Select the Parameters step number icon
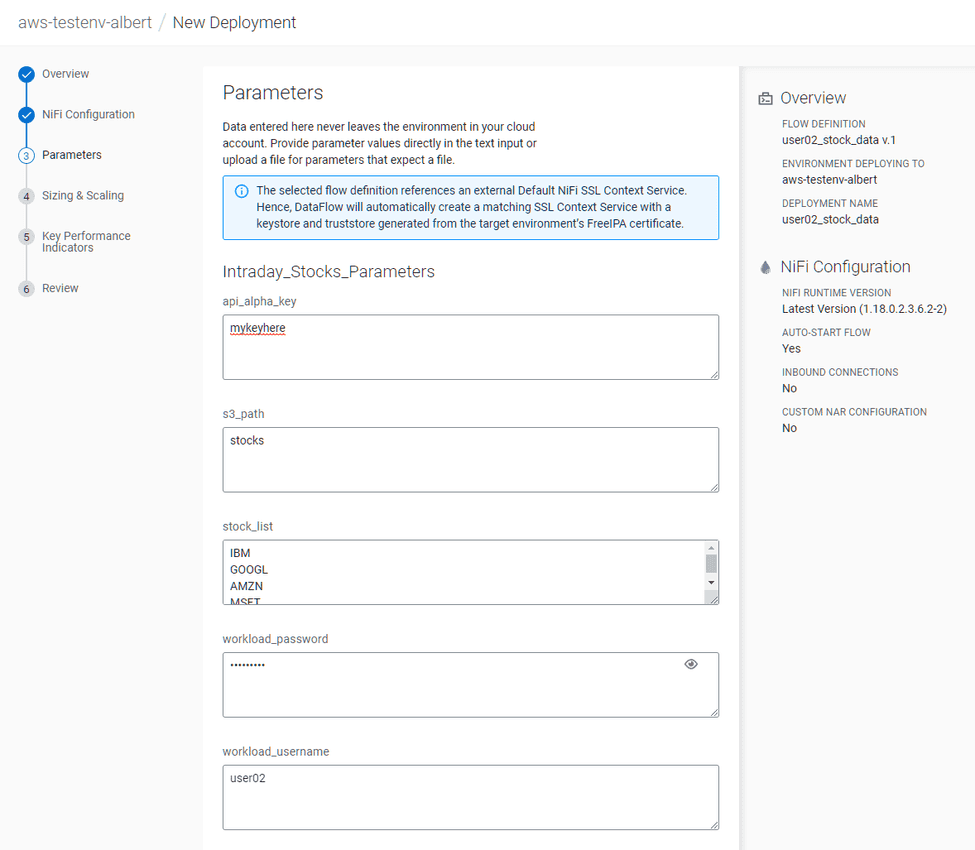975x850 pixels. 26,155
